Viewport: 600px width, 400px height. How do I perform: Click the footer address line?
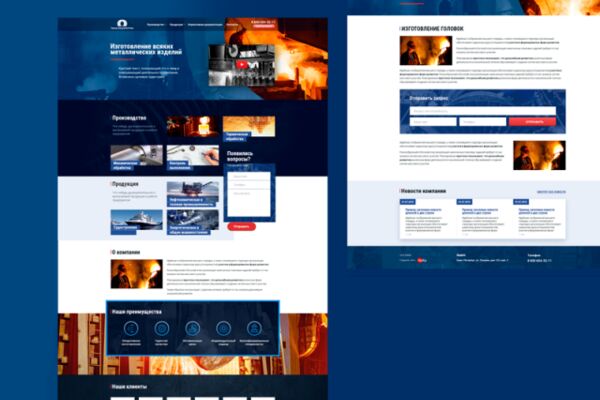click(x=482, y=260)
